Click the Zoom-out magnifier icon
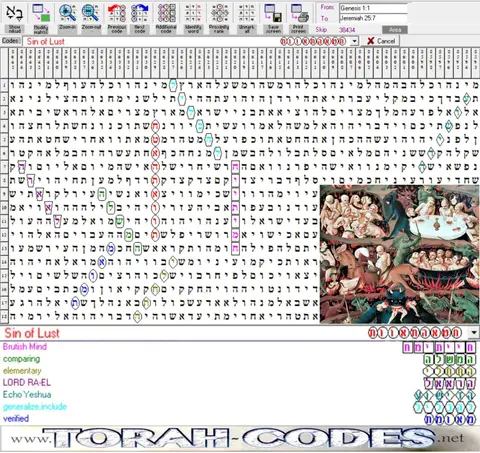Viewport: 480px width, 453px height. click(x=91, y=13)
